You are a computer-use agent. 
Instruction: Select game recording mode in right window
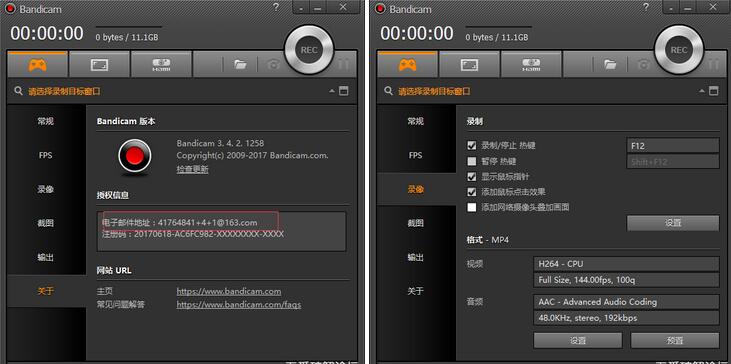[x=407, y=64]
